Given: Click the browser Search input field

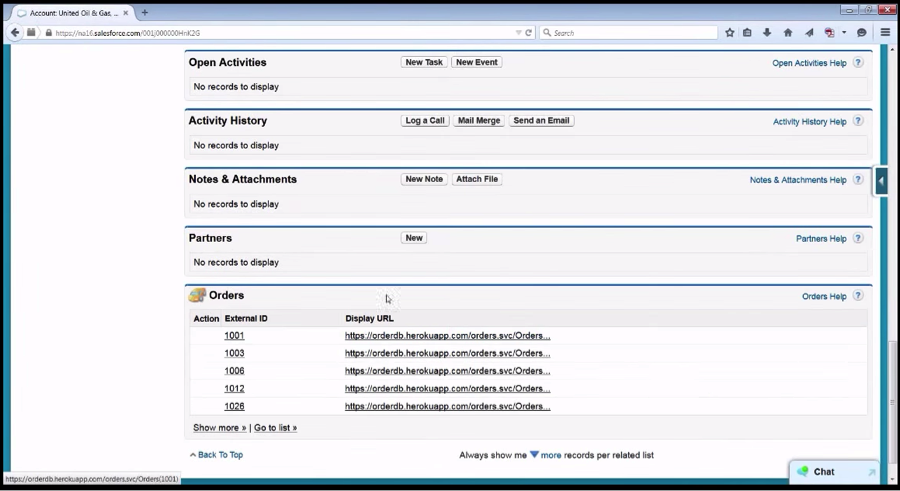Looking at the screenshot, I should (629, 33).
